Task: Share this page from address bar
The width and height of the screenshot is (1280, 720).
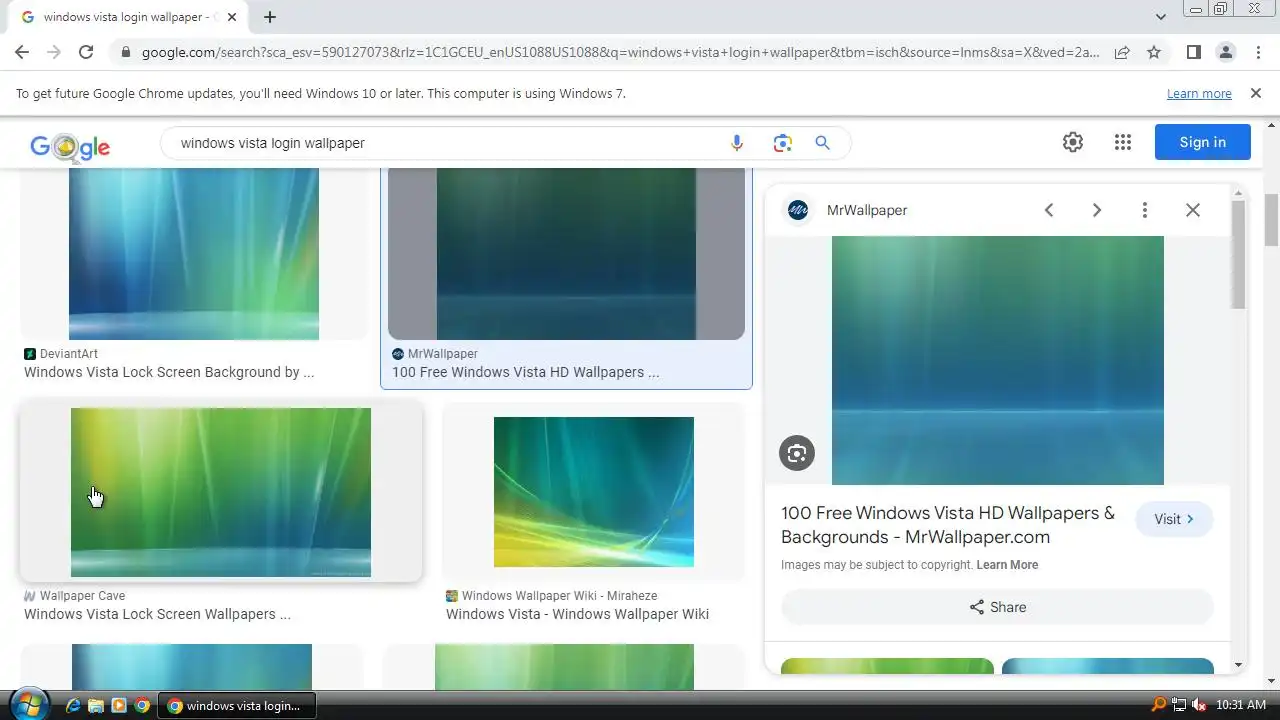Action: click(1122, 53)
